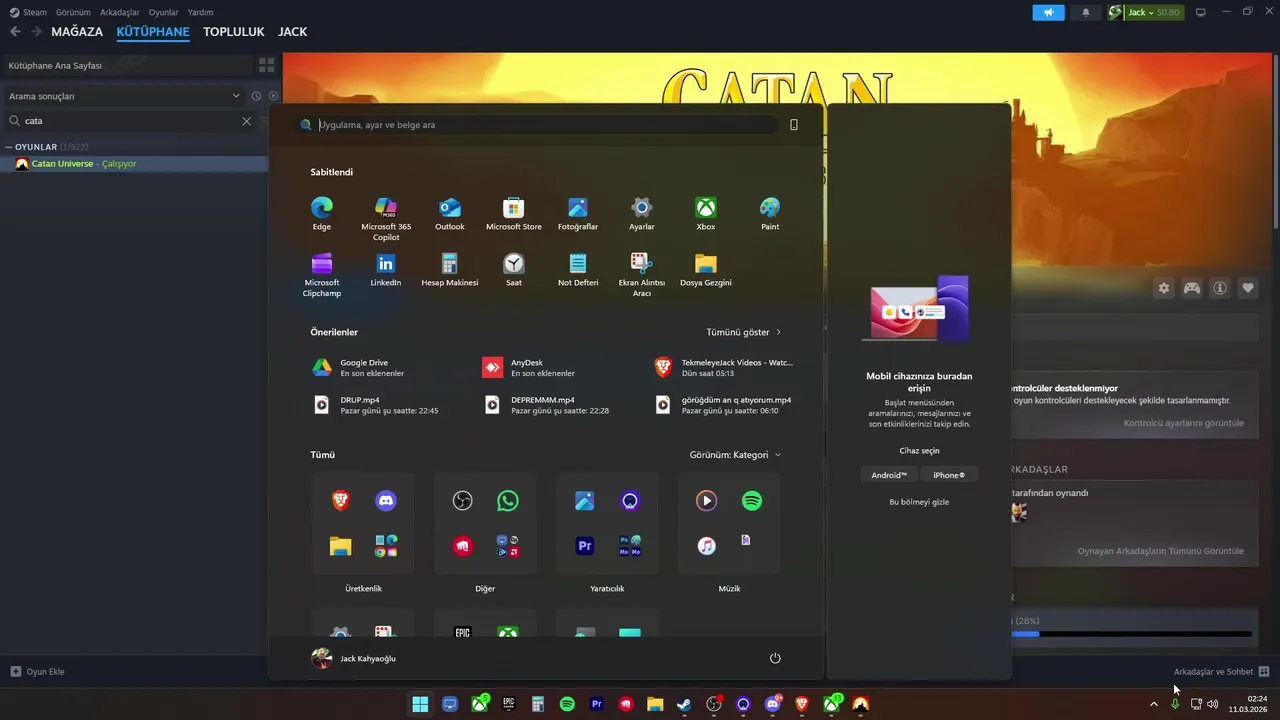Select iPhone® device button
Viewport: 1280px width, 720px height.
coord(949,475)
